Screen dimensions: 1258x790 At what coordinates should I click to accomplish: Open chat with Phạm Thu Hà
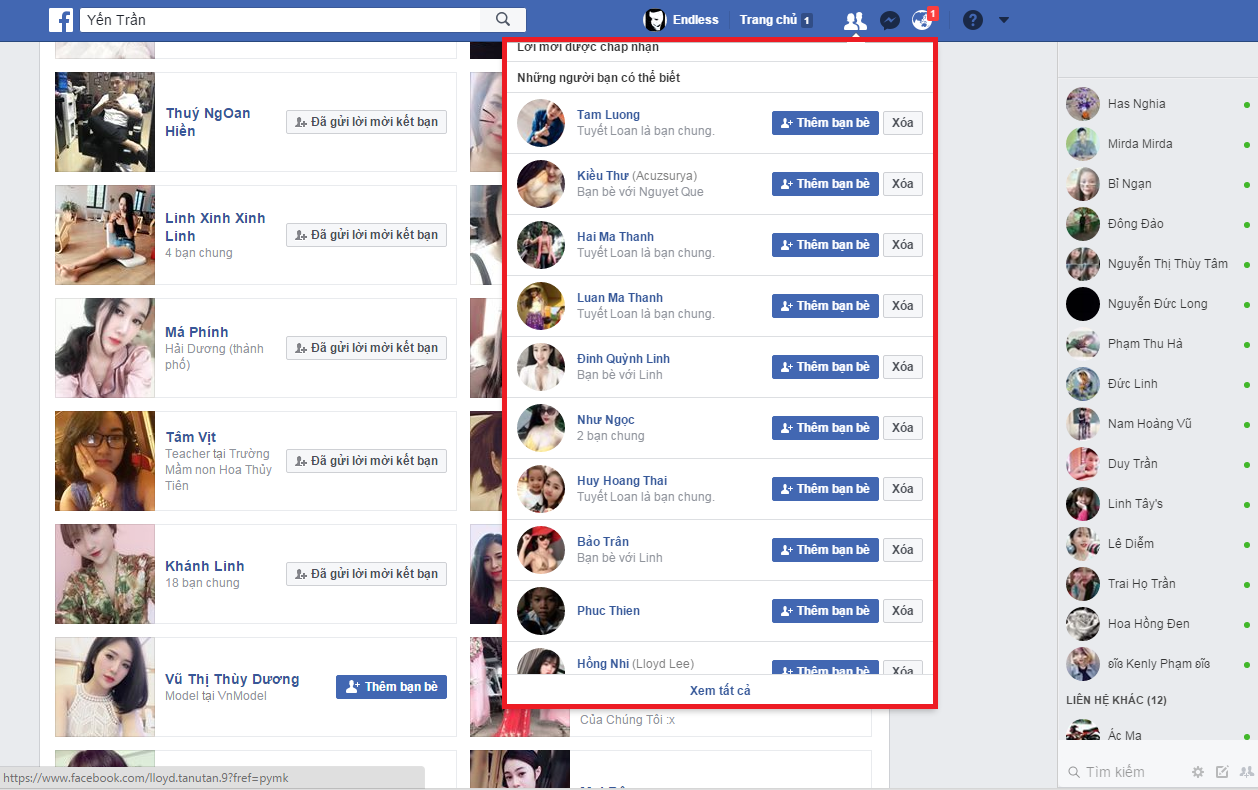pos(1157,344)
